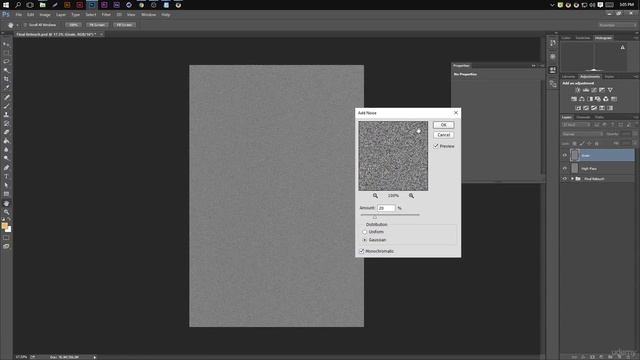This screenshot has height=360, width=640.
Task: Click the Amount slider handle
Action: coord(375,217)
